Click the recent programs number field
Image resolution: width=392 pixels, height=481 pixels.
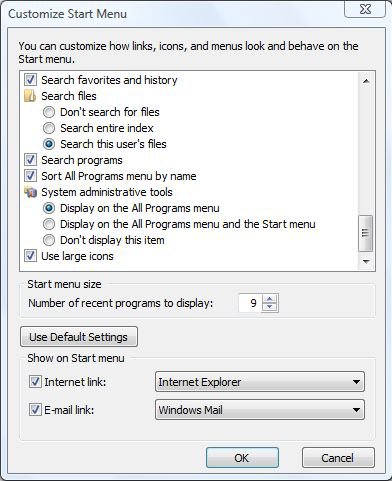pyautogui.click(x=250, y=303)
